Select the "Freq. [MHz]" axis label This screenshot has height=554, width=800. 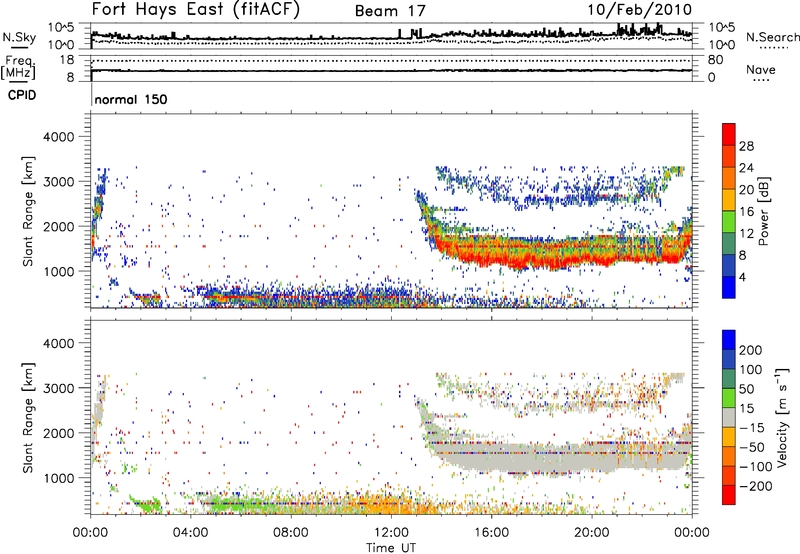(18, 67)
